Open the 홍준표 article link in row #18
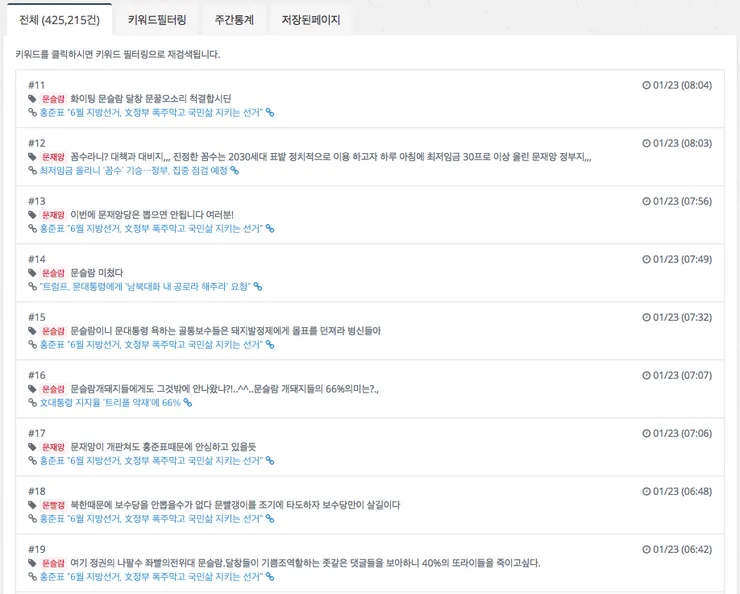Viewport: 740px width, 594px height. [x=151, y=519]
